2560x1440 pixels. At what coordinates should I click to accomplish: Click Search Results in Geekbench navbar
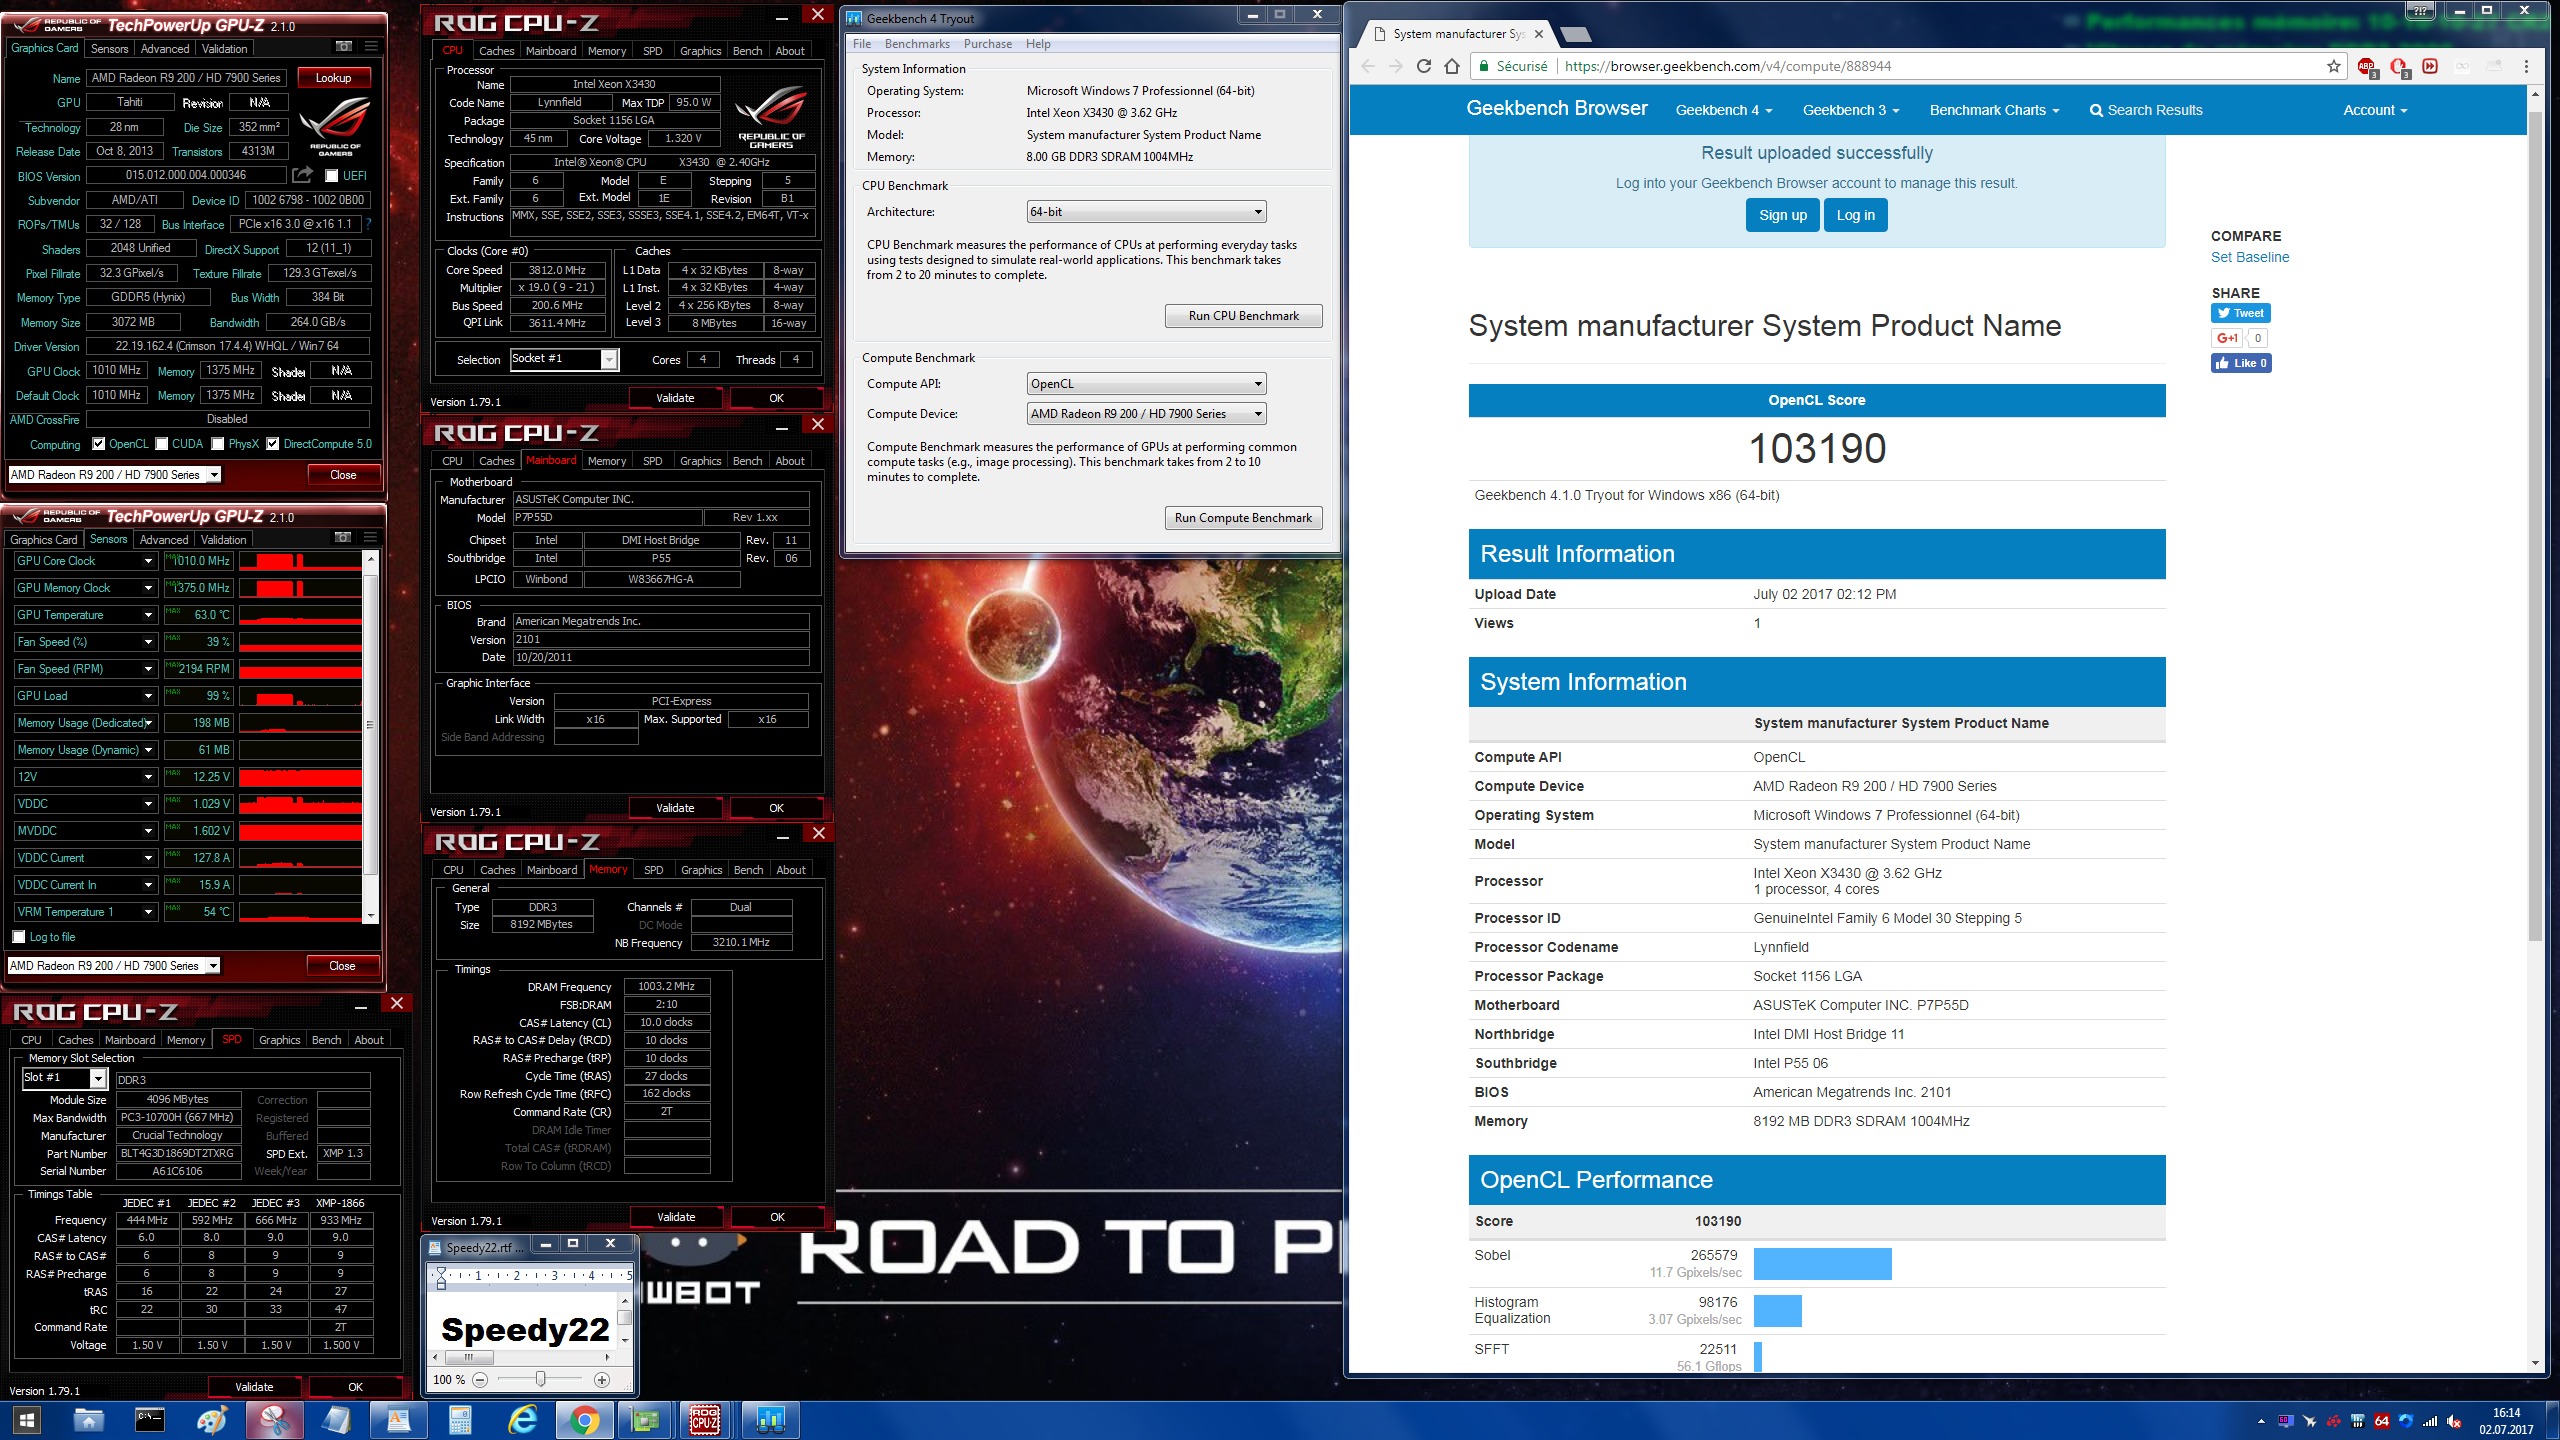coord(2146,110)
